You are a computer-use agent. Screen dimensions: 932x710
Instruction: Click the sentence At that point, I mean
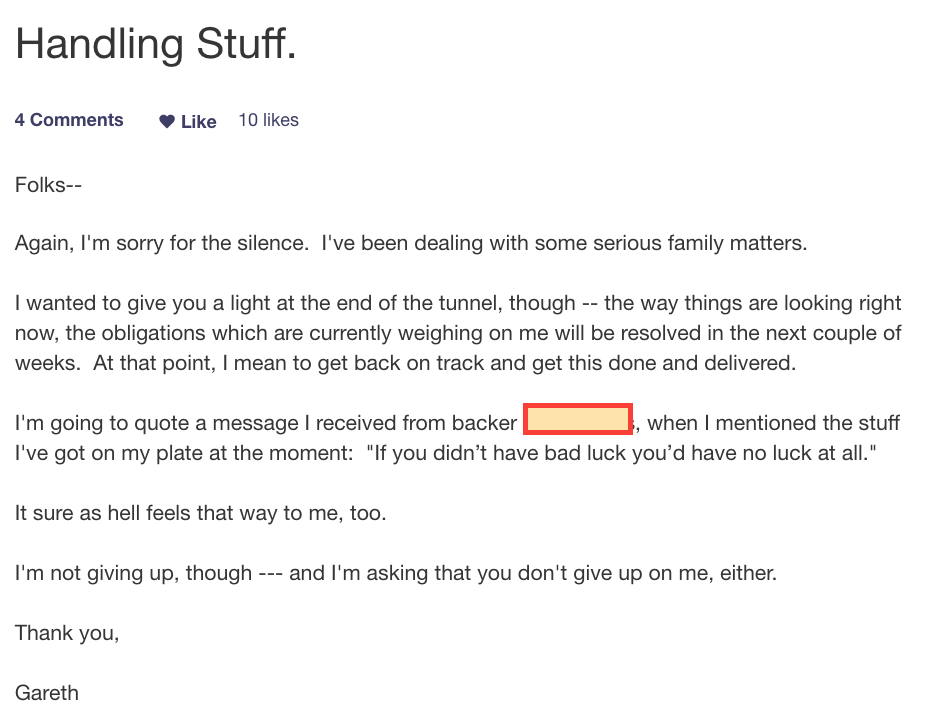tap(444, 362)
